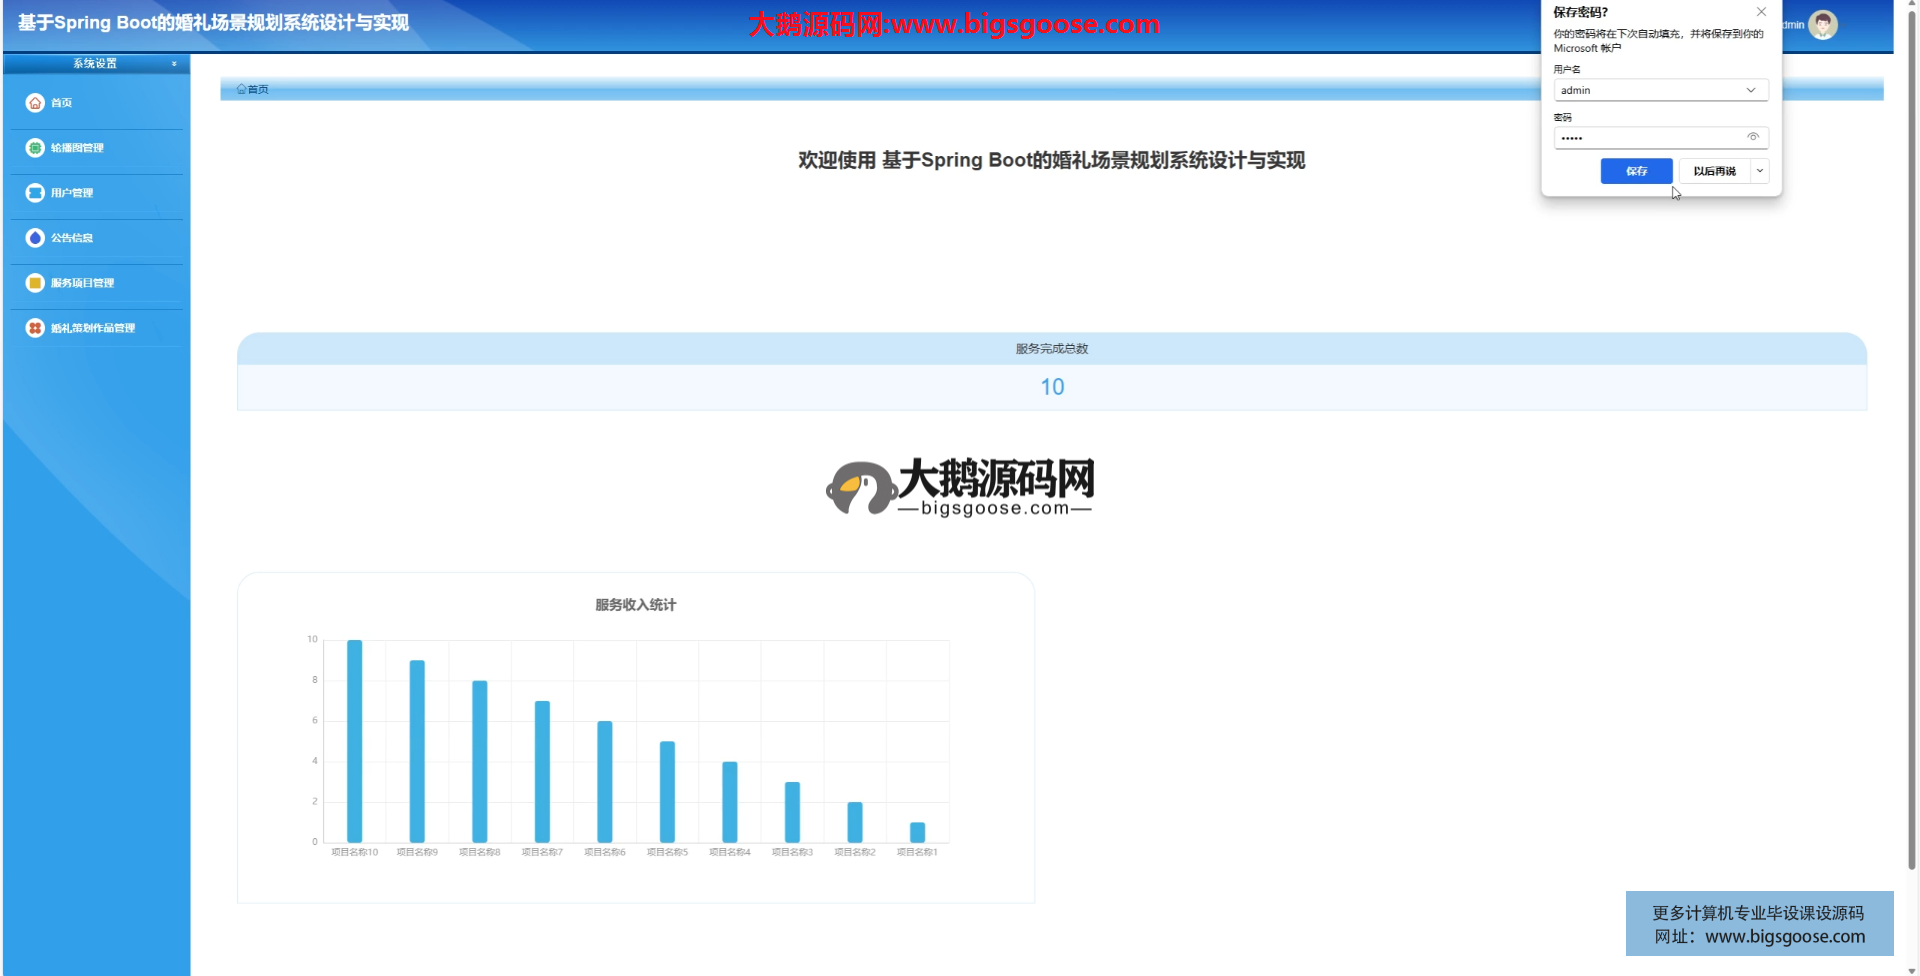This screenshot has height=976, width=1920.
Task: Click the home icon in breadcrumb bar
Action: click(x=241, y=89)
